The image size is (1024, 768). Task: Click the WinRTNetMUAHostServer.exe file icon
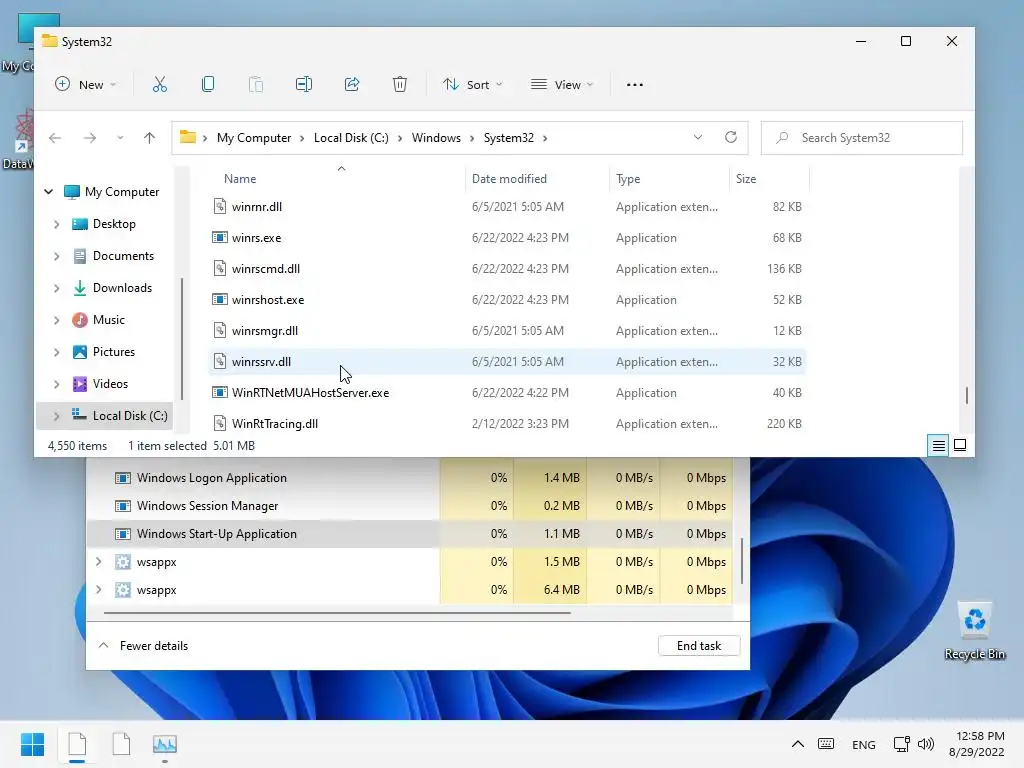pyautogui.click(x=219, y=392)
